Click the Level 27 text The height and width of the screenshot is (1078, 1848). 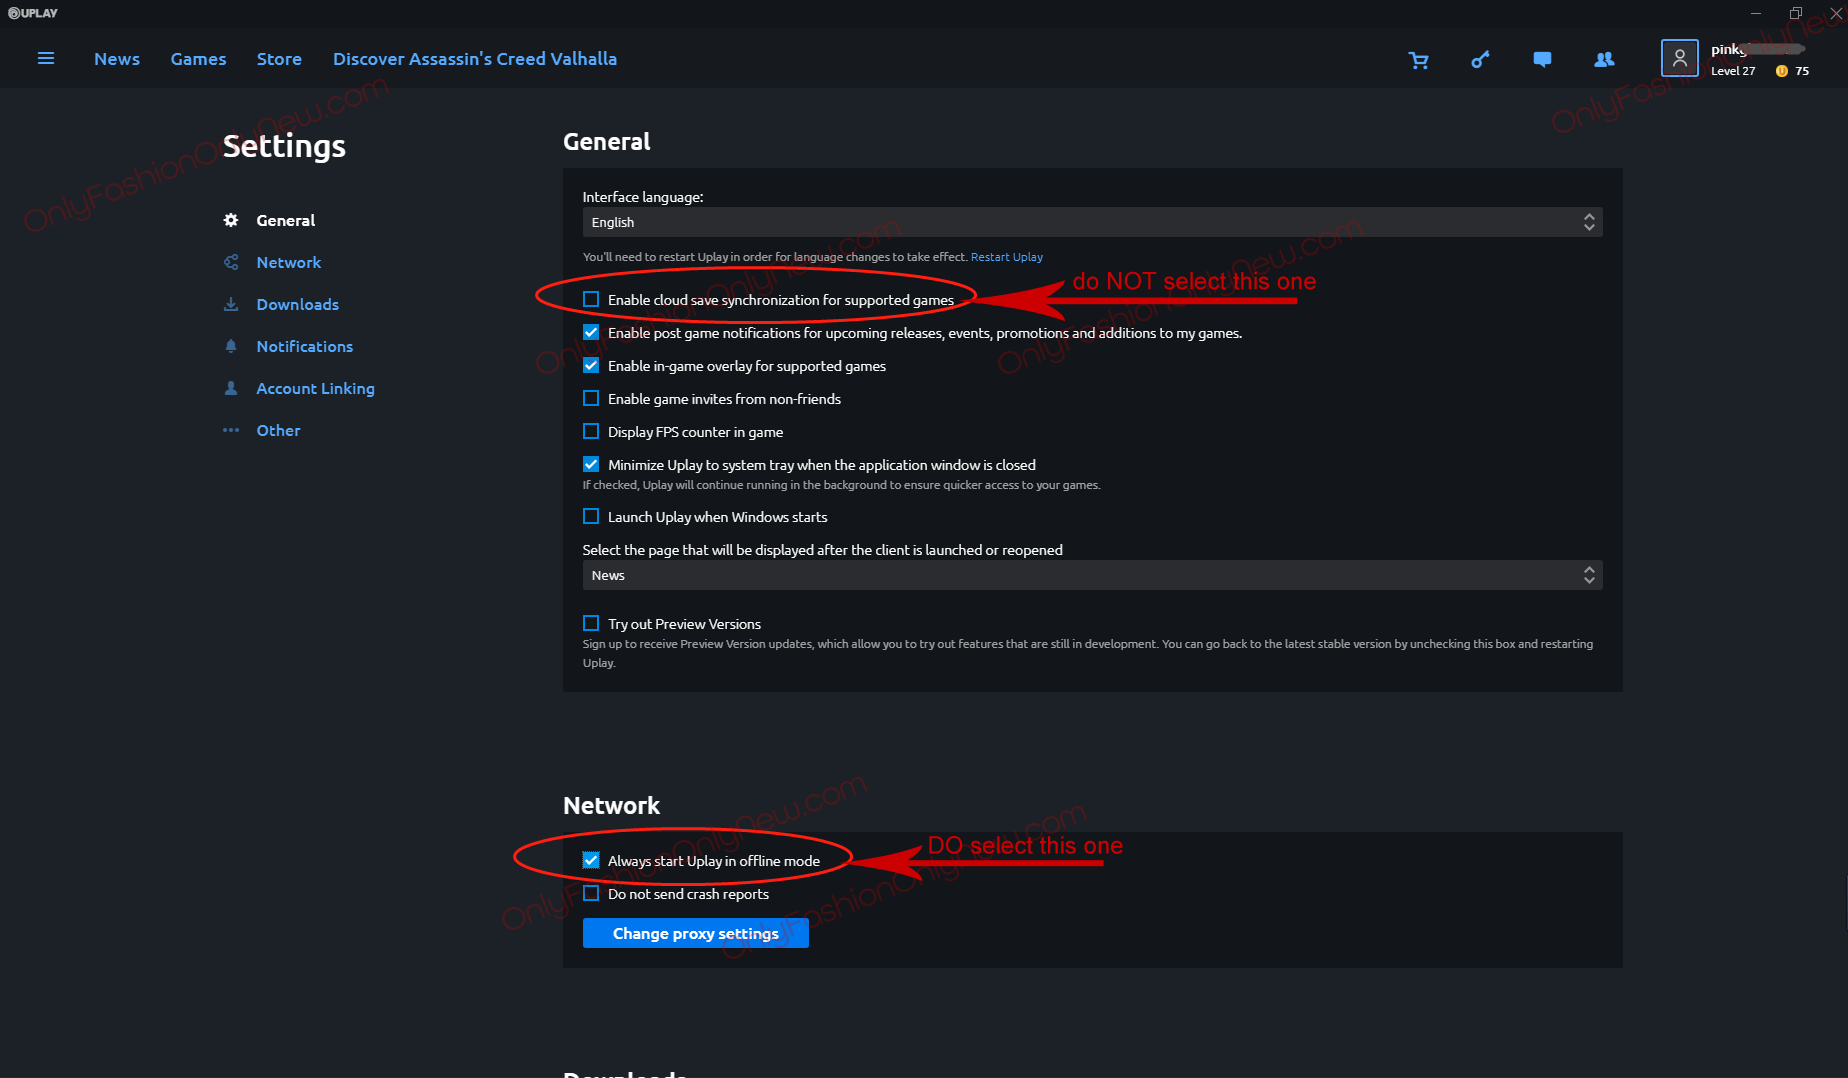coord(1733,71)
